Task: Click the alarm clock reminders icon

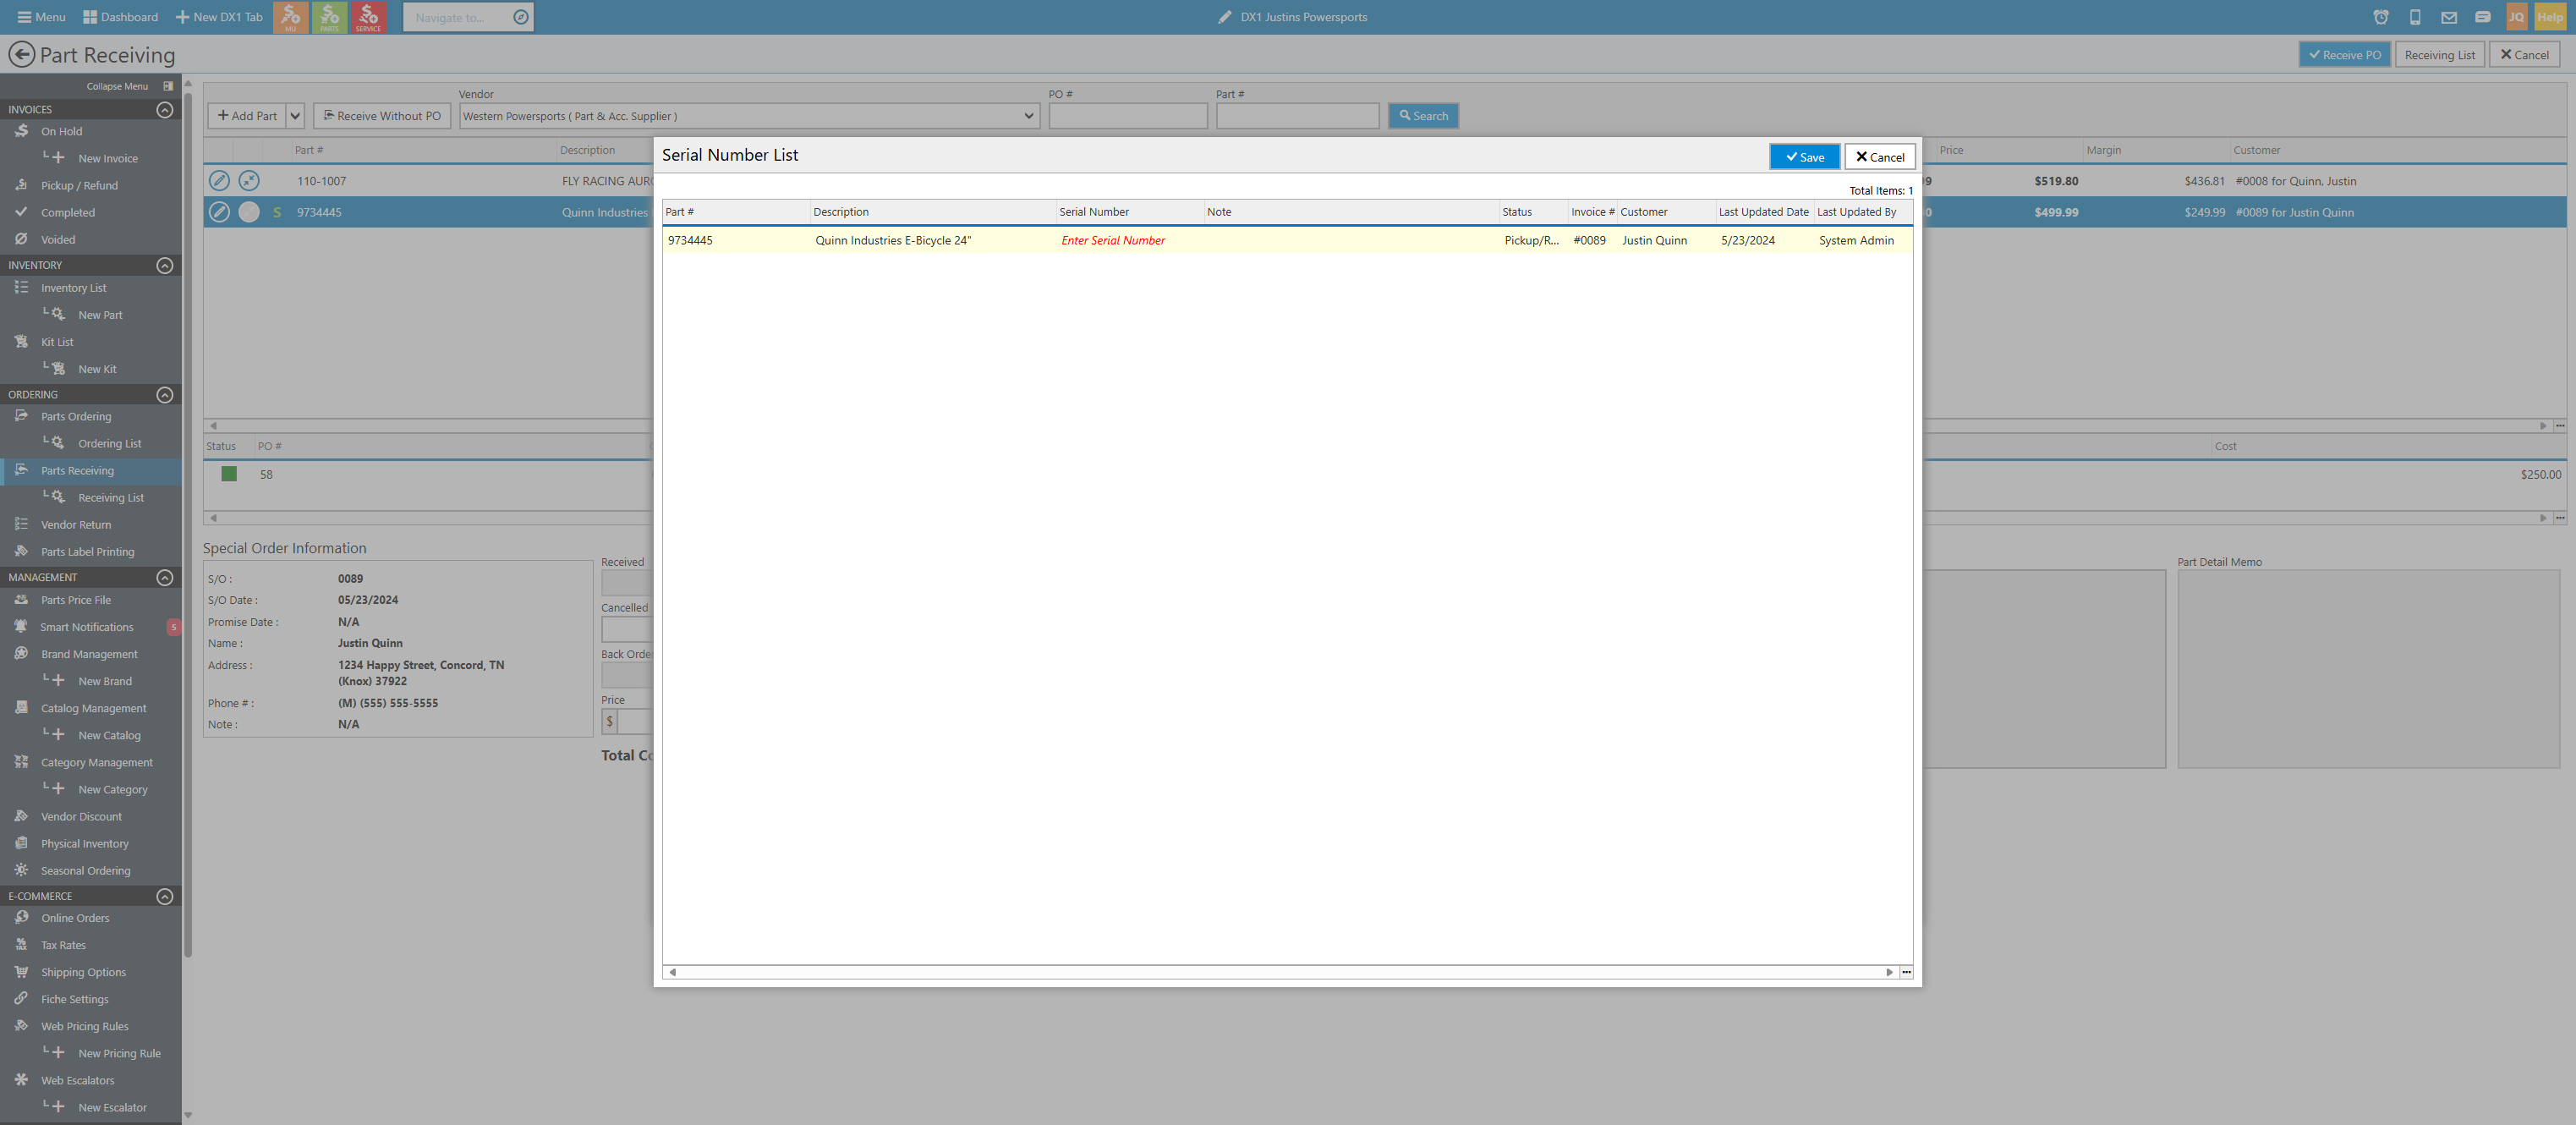Action: click(2381, 17)
